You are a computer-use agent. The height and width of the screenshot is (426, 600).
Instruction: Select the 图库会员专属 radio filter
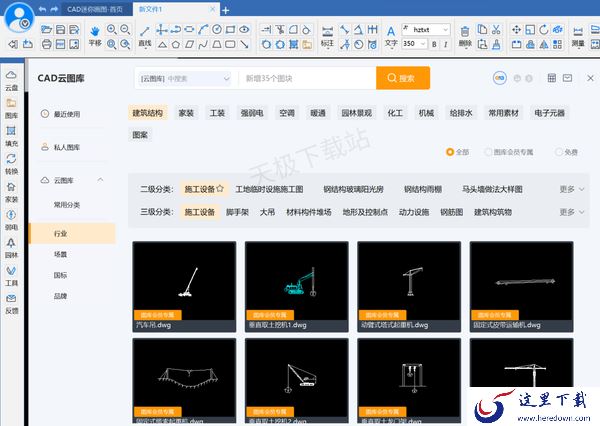point(509,152)
